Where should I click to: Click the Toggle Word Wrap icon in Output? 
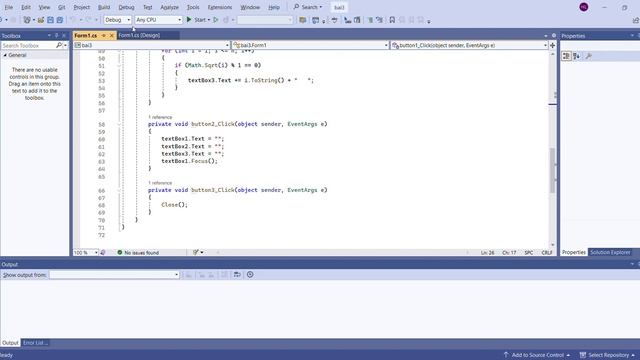pyautogui.click(x=237, y=275)
